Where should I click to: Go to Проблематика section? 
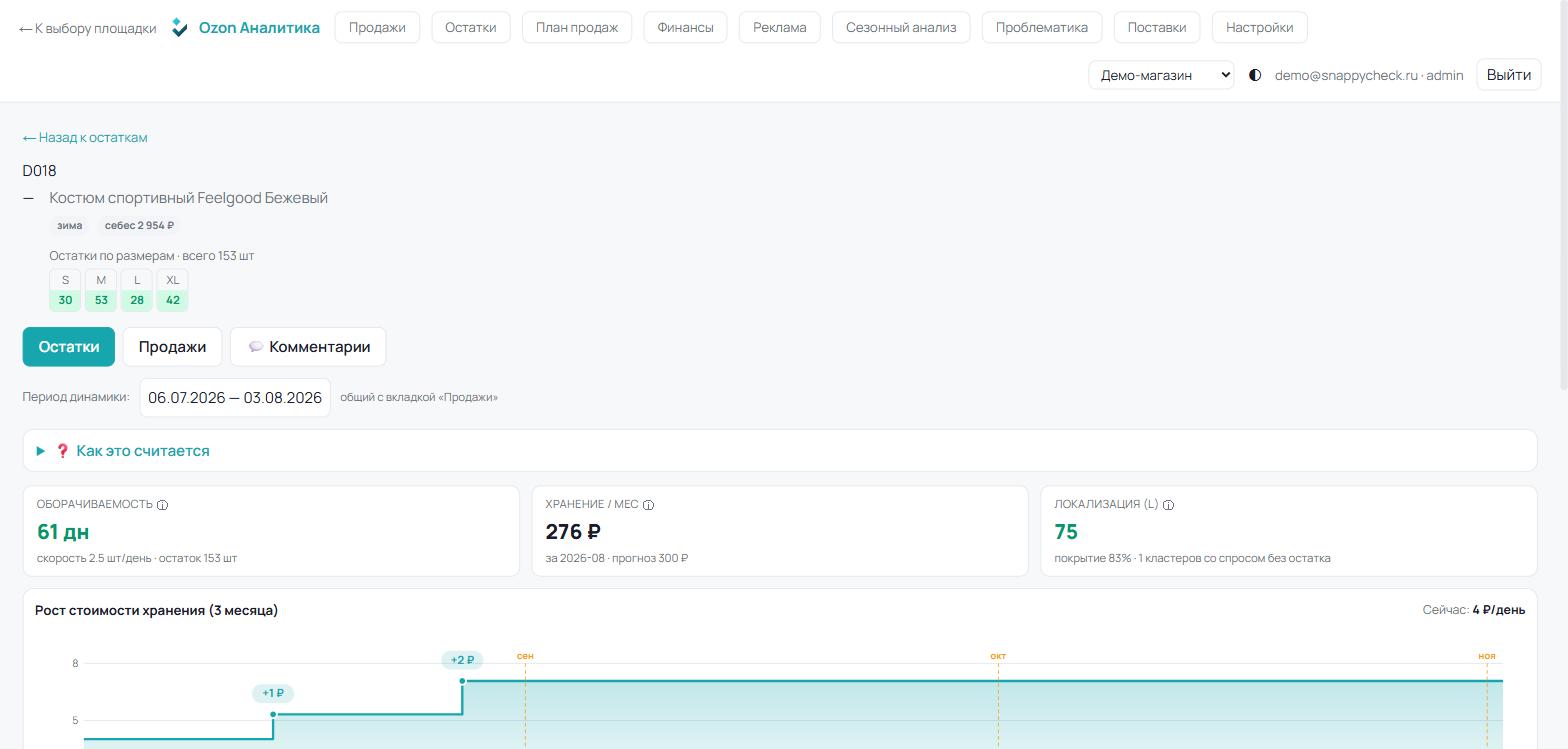click(1042, 27)
